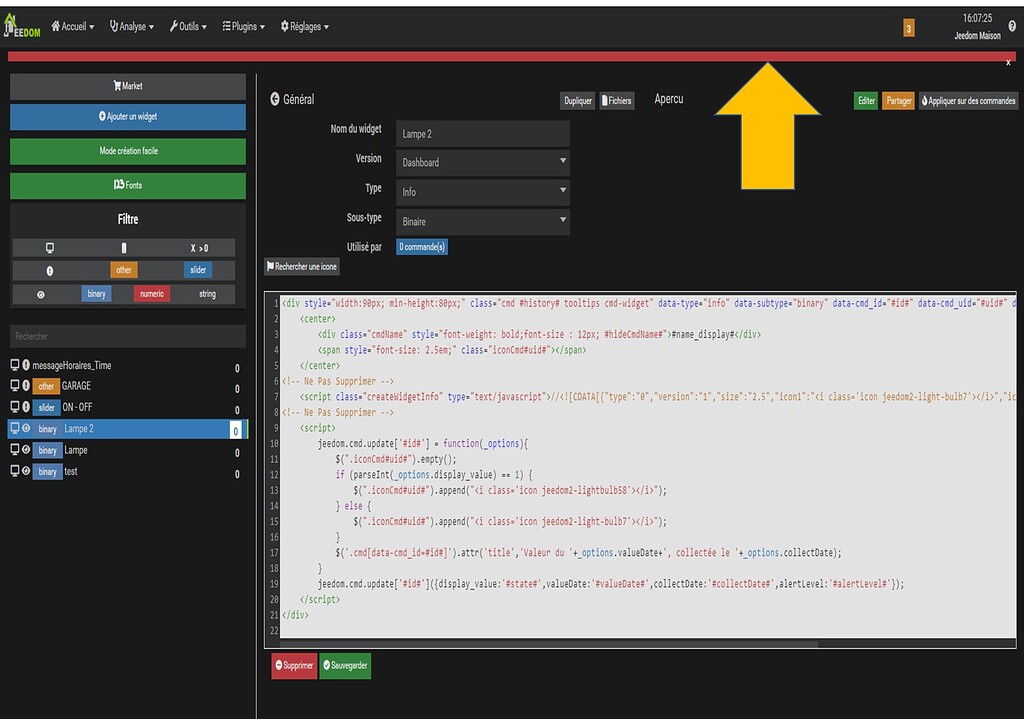The width and height of the screenshot is (1024, 719).
Task: Open the Accueil menu
Action: tap(72, 26)
